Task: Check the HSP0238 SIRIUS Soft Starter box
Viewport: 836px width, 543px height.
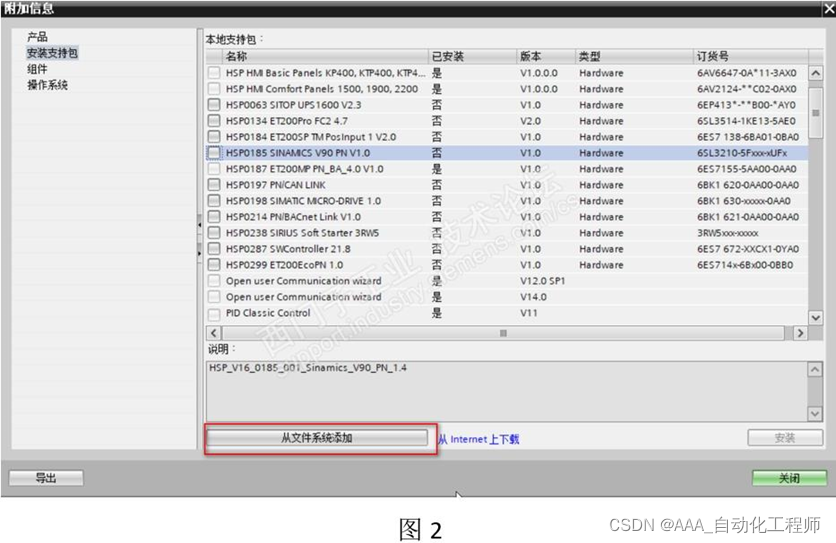Action: [214, 233]
